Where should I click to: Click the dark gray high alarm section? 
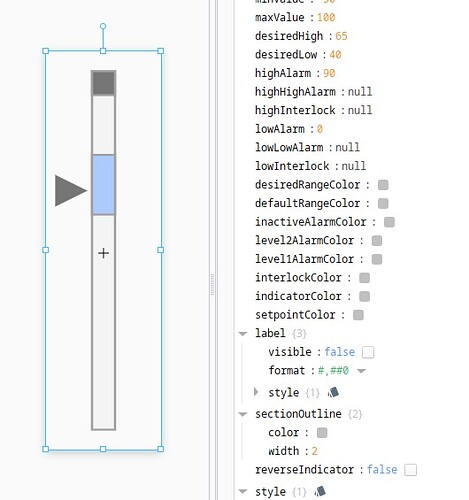point(104,83)
